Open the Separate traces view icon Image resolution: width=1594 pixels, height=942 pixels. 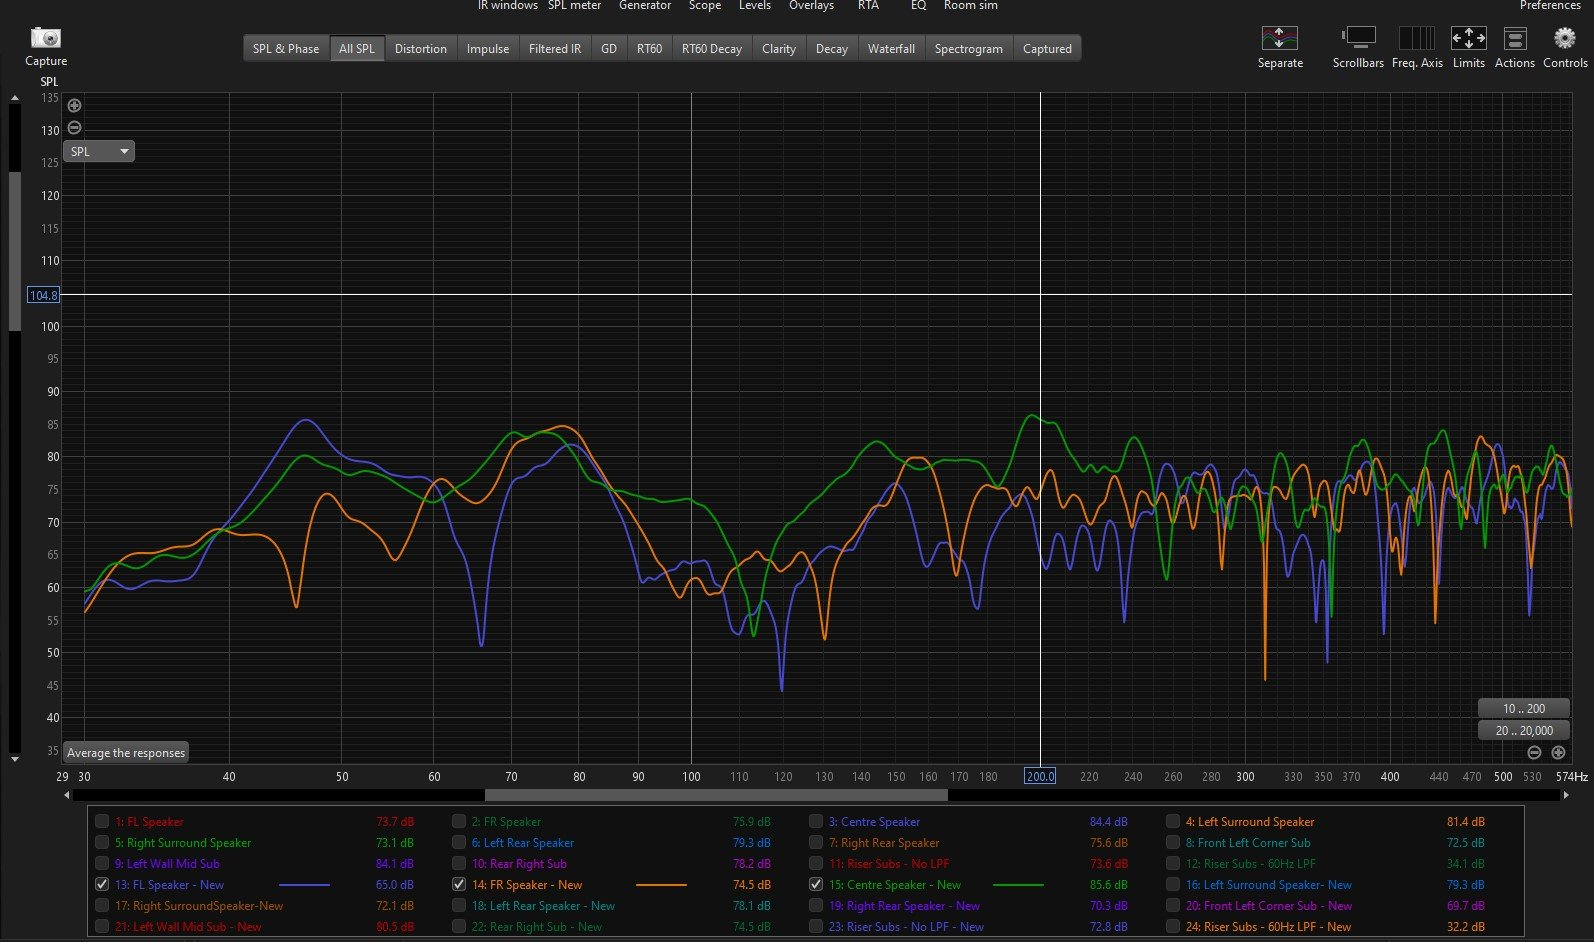[1279, 38]
